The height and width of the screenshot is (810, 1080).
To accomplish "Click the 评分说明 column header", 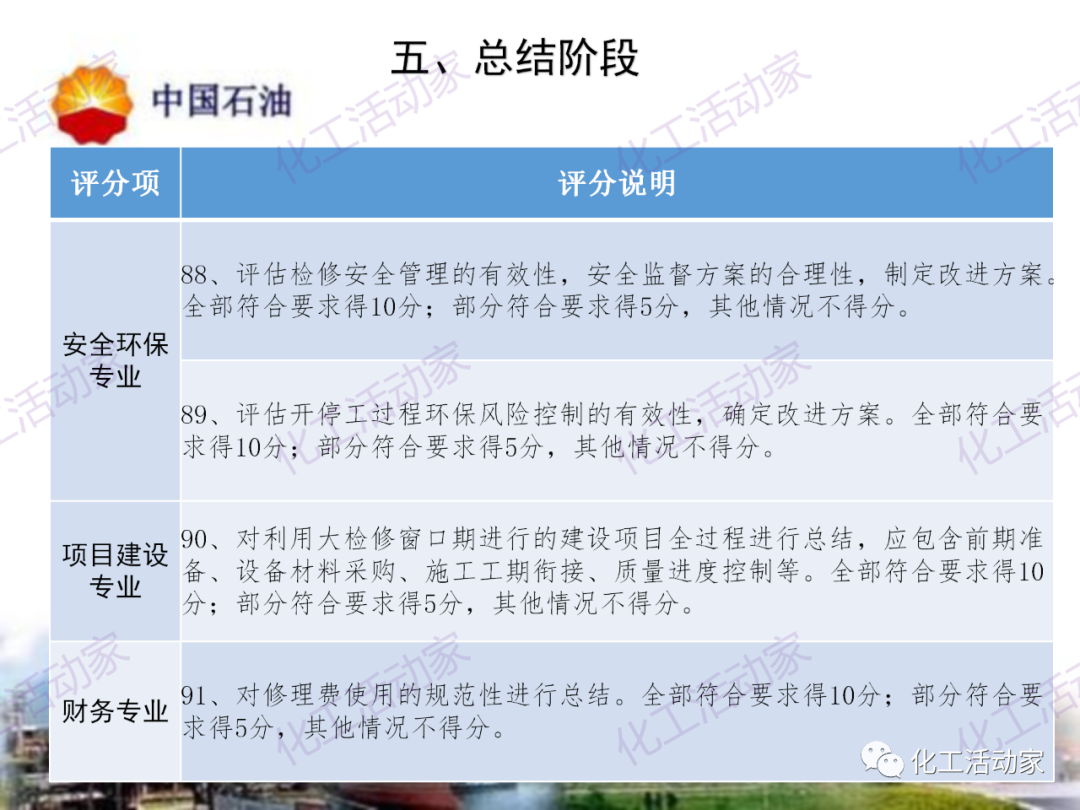I will [616, 183].
